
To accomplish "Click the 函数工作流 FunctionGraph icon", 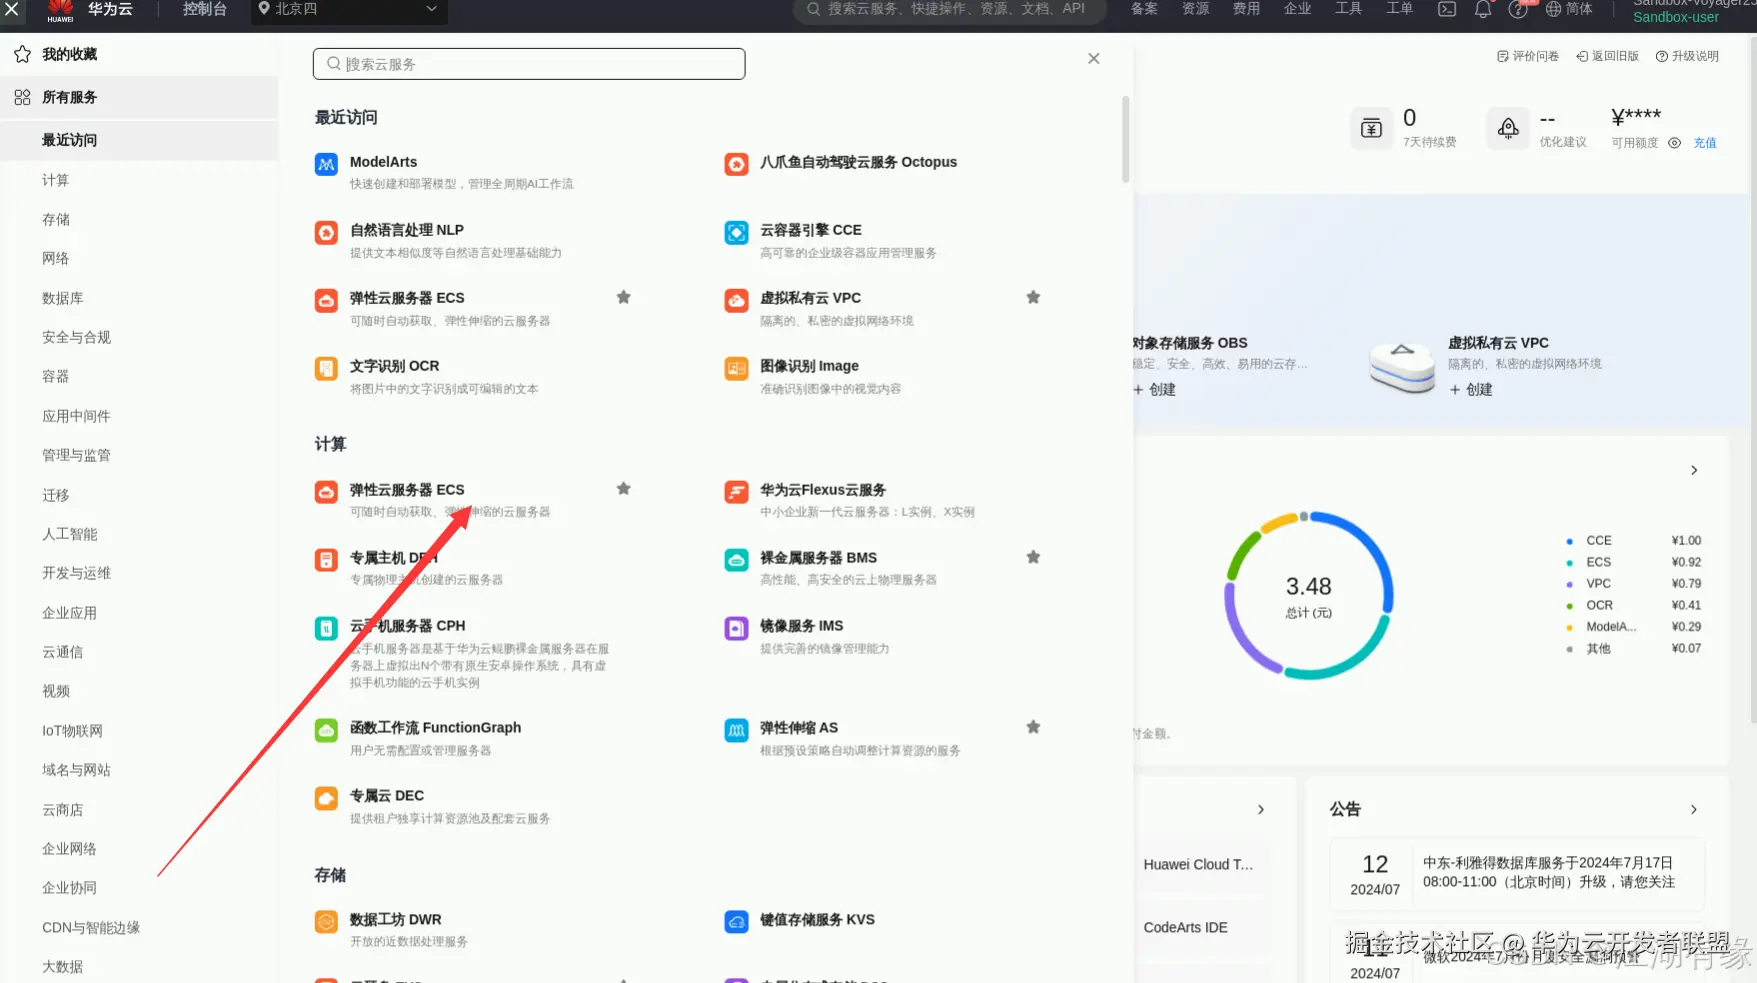I will click(x=325, y=730).
